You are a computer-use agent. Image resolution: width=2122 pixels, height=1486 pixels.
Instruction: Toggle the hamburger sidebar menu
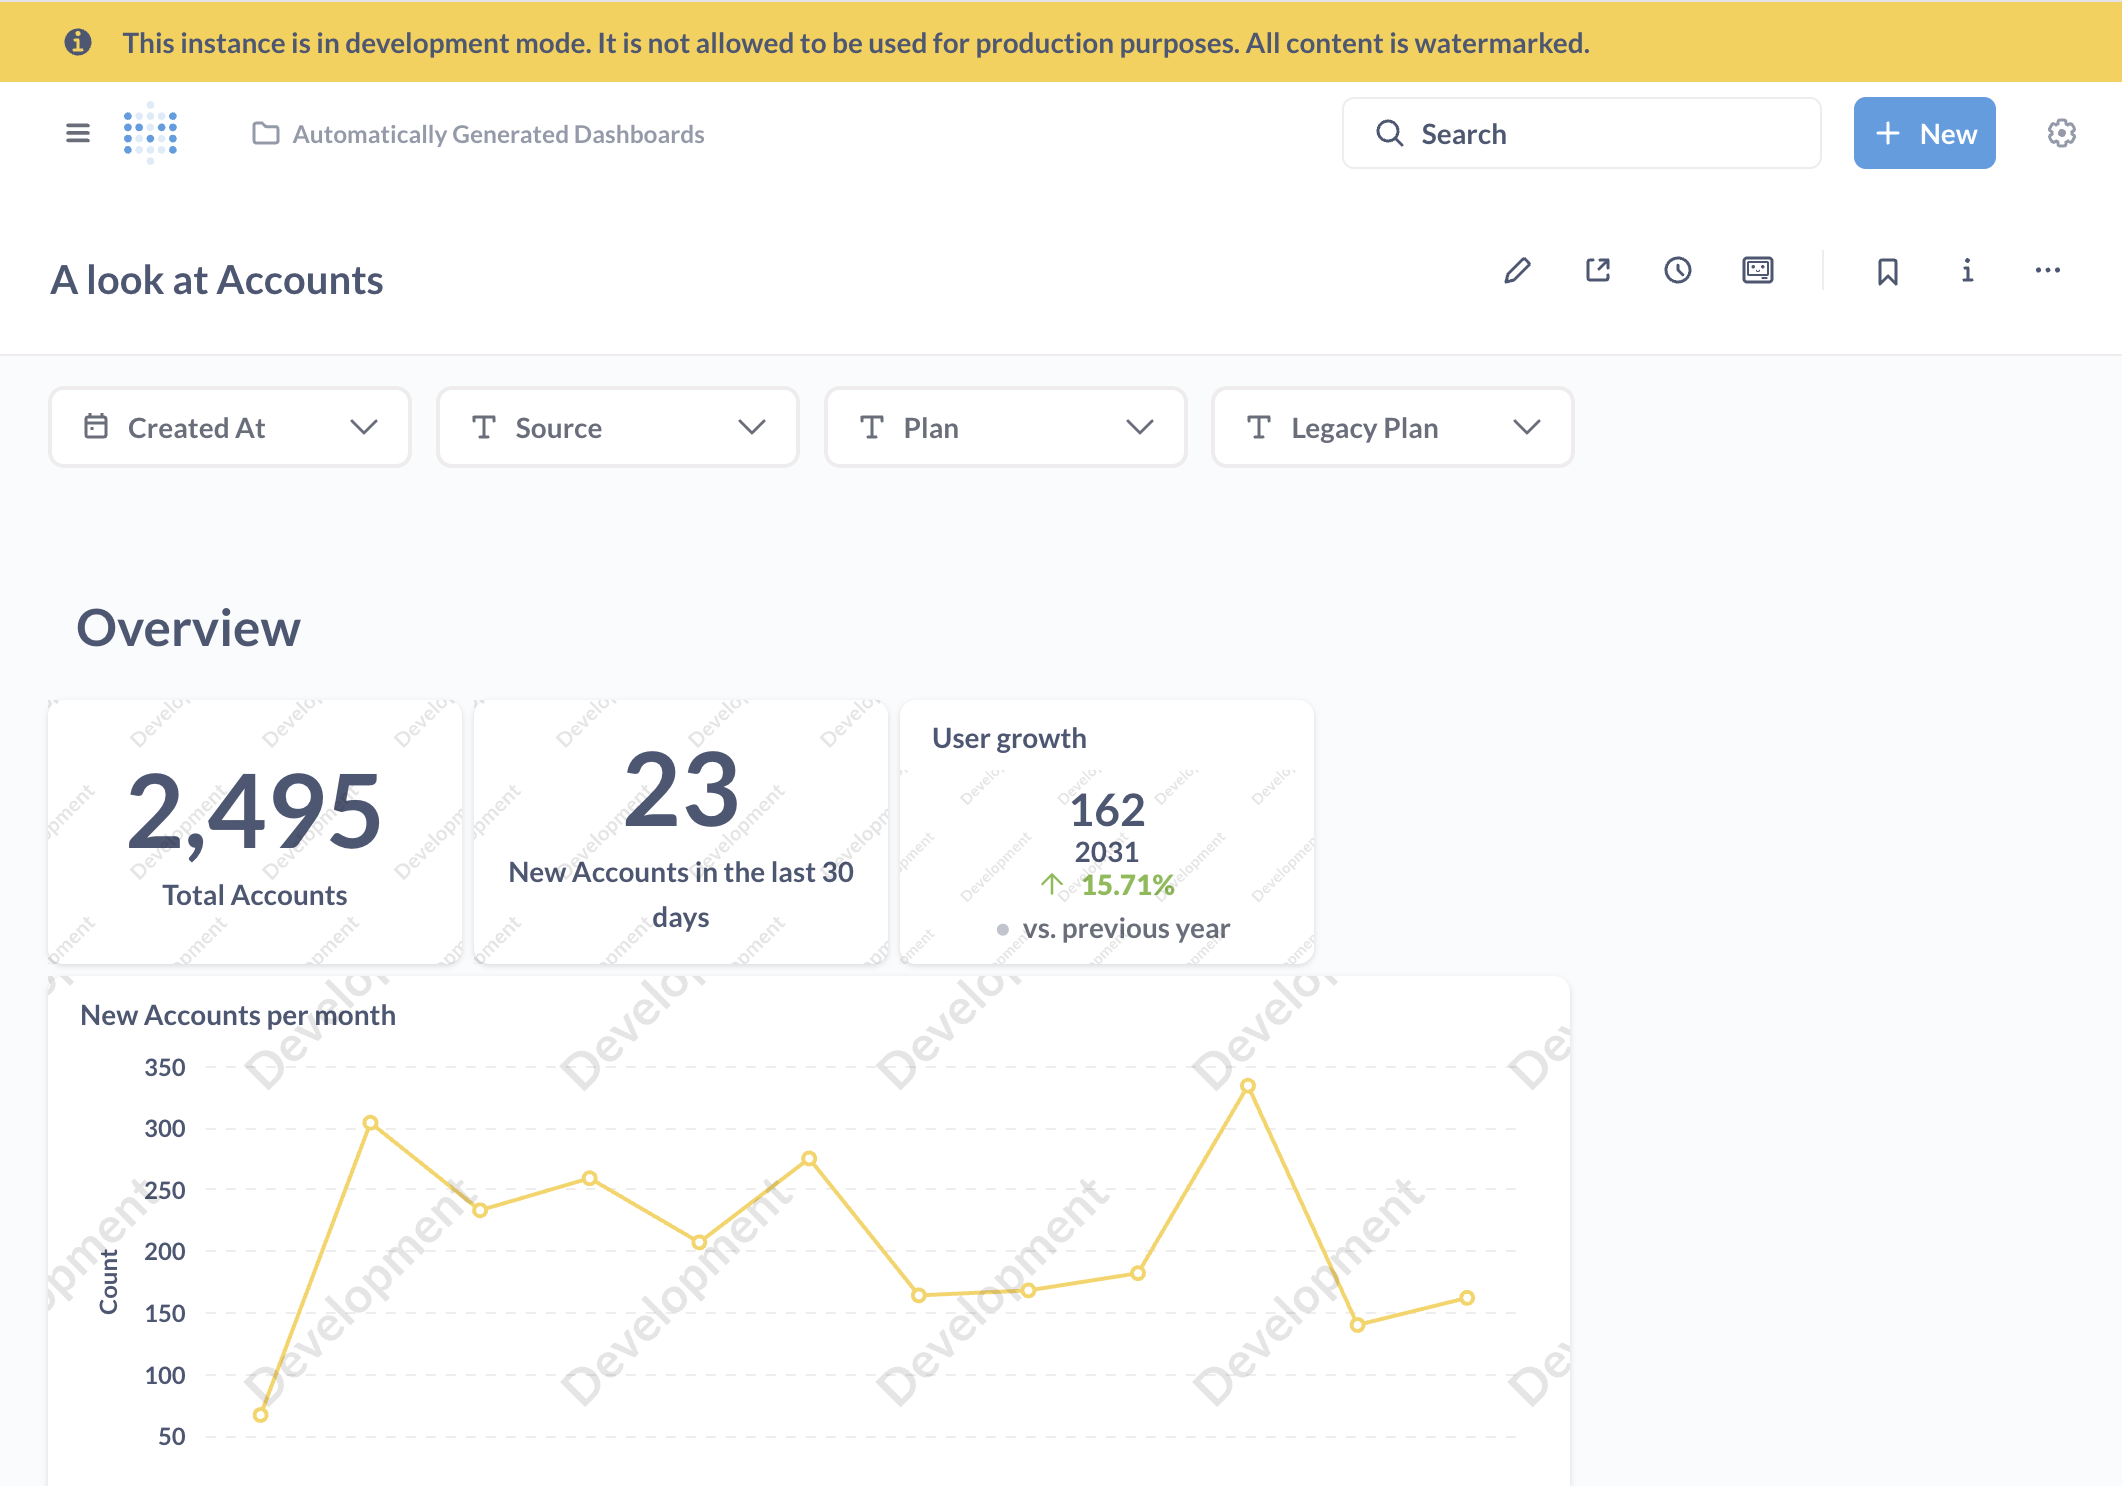coord(77,133)
